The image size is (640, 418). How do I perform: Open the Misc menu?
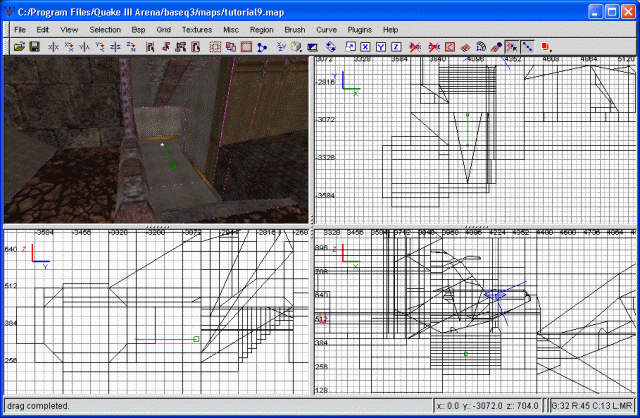[231, 30]
